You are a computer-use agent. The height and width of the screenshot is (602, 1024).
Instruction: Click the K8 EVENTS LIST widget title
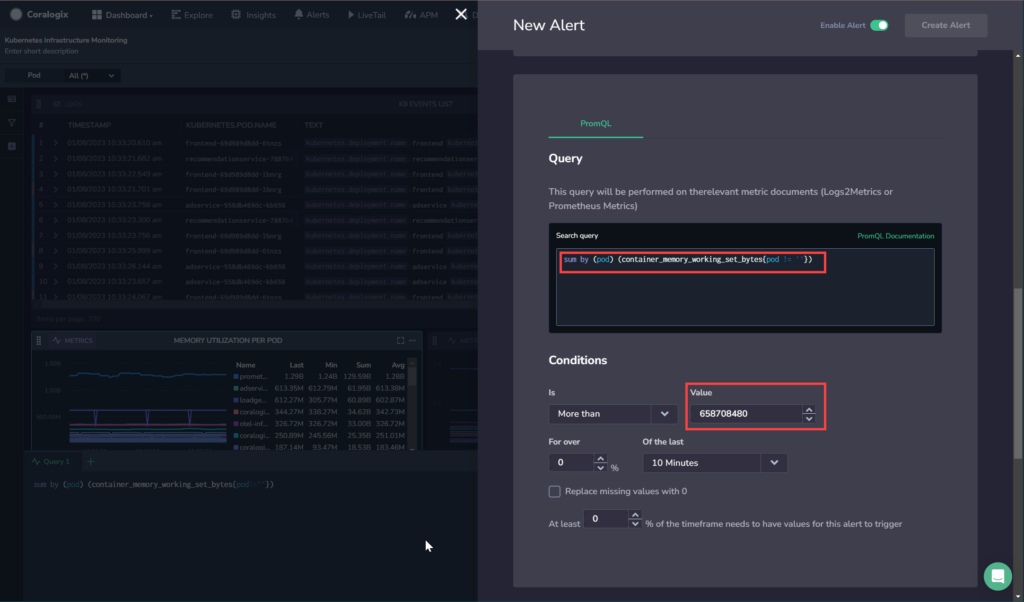click(x=425, y=104)
